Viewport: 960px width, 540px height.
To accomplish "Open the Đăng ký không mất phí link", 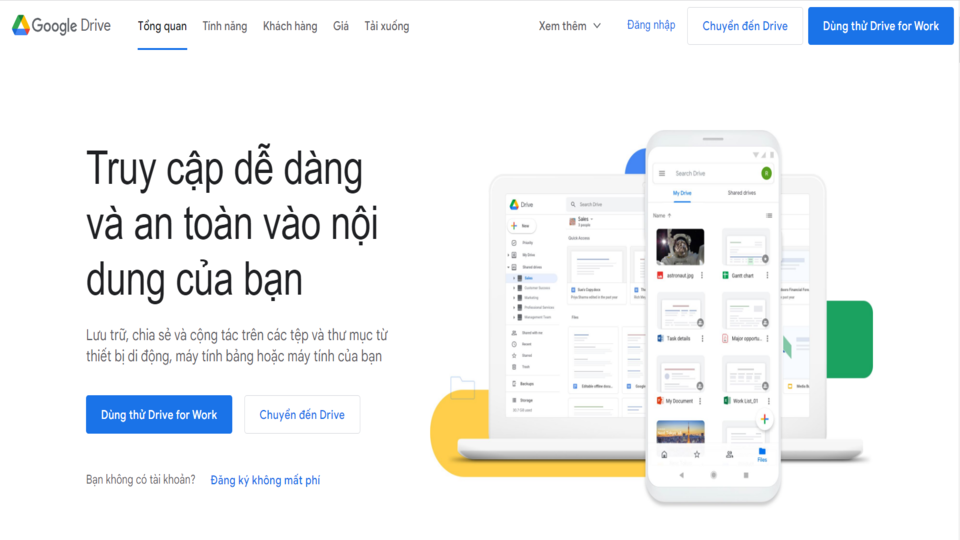I will [265, 480].
